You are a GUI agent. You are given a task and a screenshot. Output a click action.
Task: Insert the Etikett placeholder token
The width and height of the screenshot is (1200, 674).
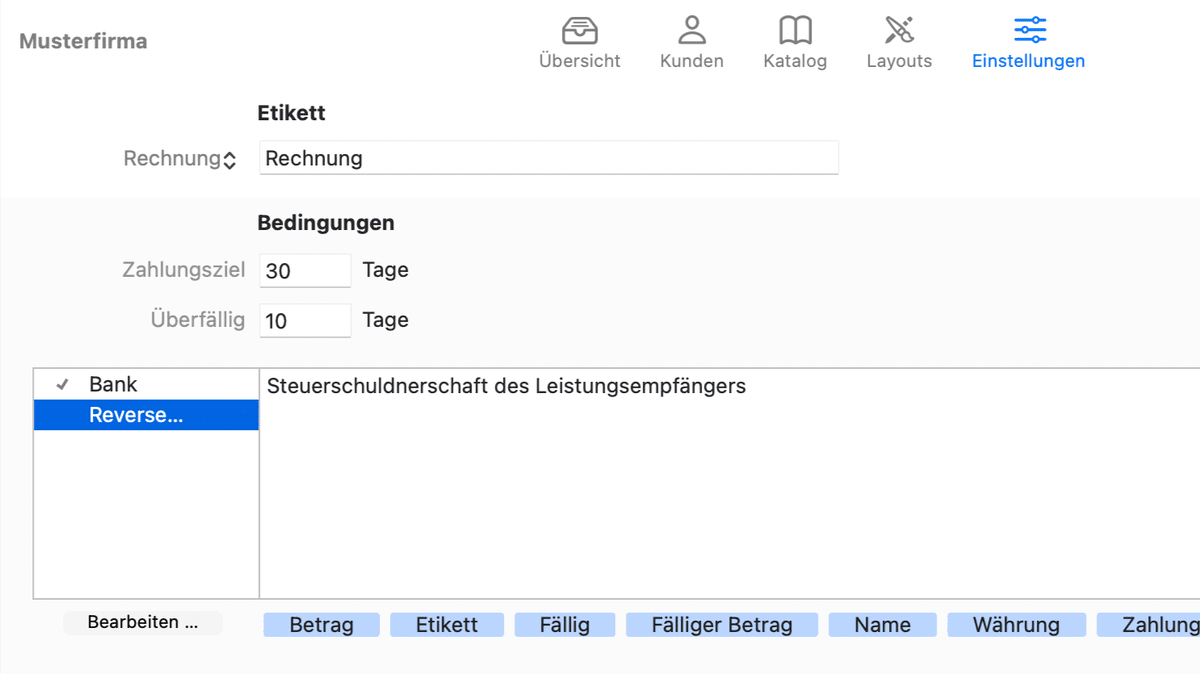[x=446, y=625]
